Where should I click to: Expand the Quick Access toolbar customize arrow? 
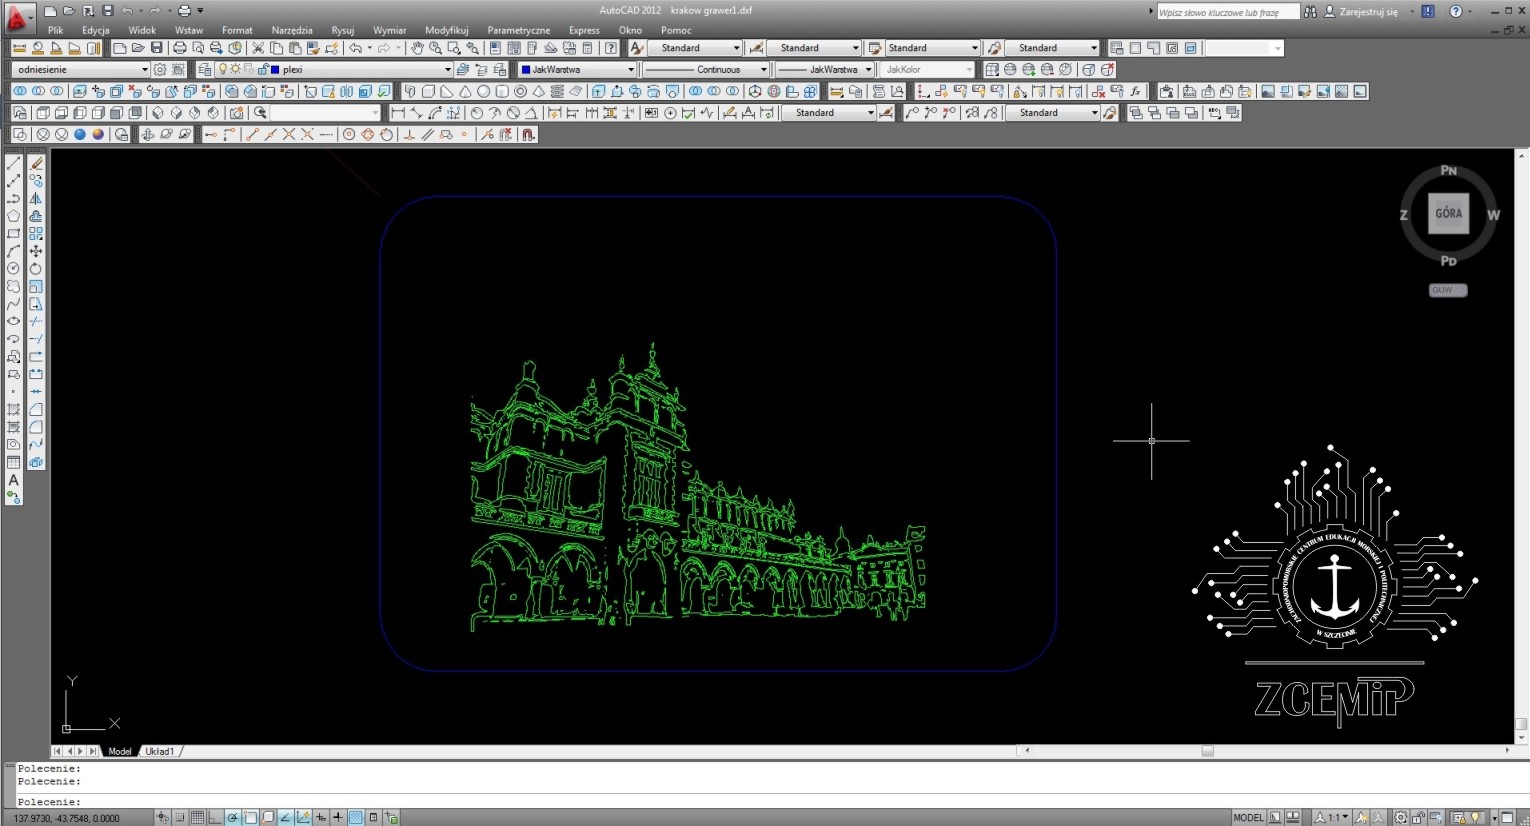pyautogui.click(x=200, y=11)
